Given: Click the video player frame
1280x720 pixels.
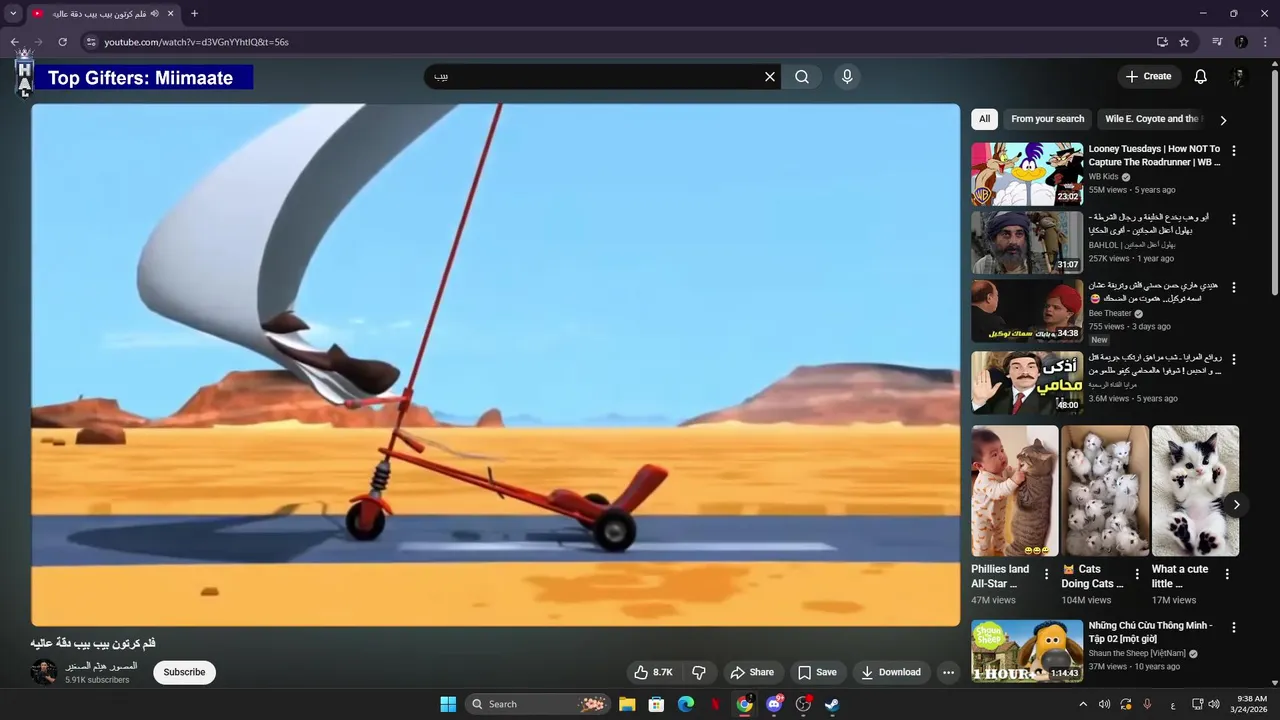Looking at the screenshot, I should 495,365.
